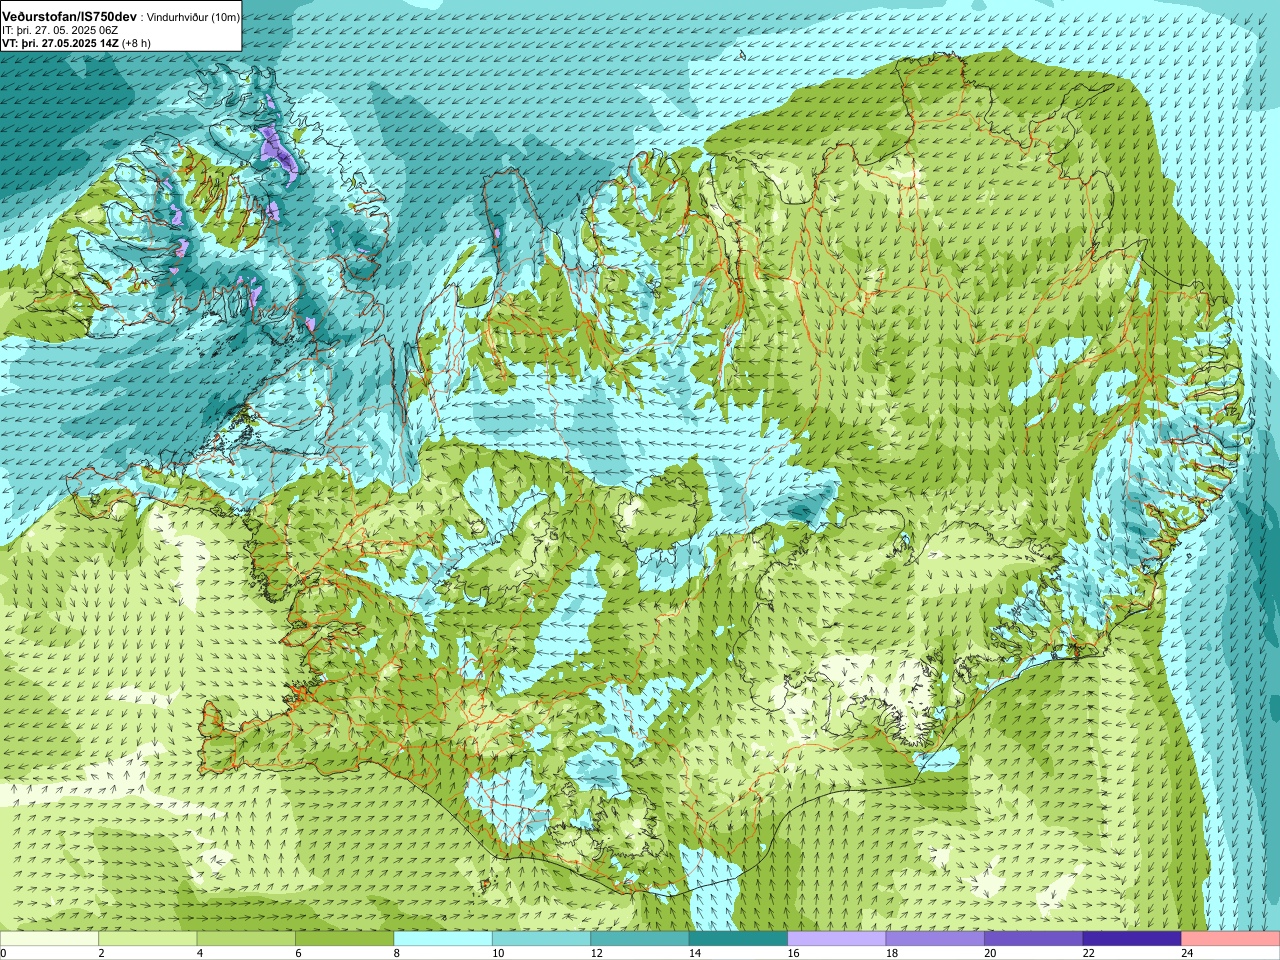This screenshot has height=960, width=1280.
Task: Click the 20–22 violet legend swatch
Action: [x=1034, y=939]
